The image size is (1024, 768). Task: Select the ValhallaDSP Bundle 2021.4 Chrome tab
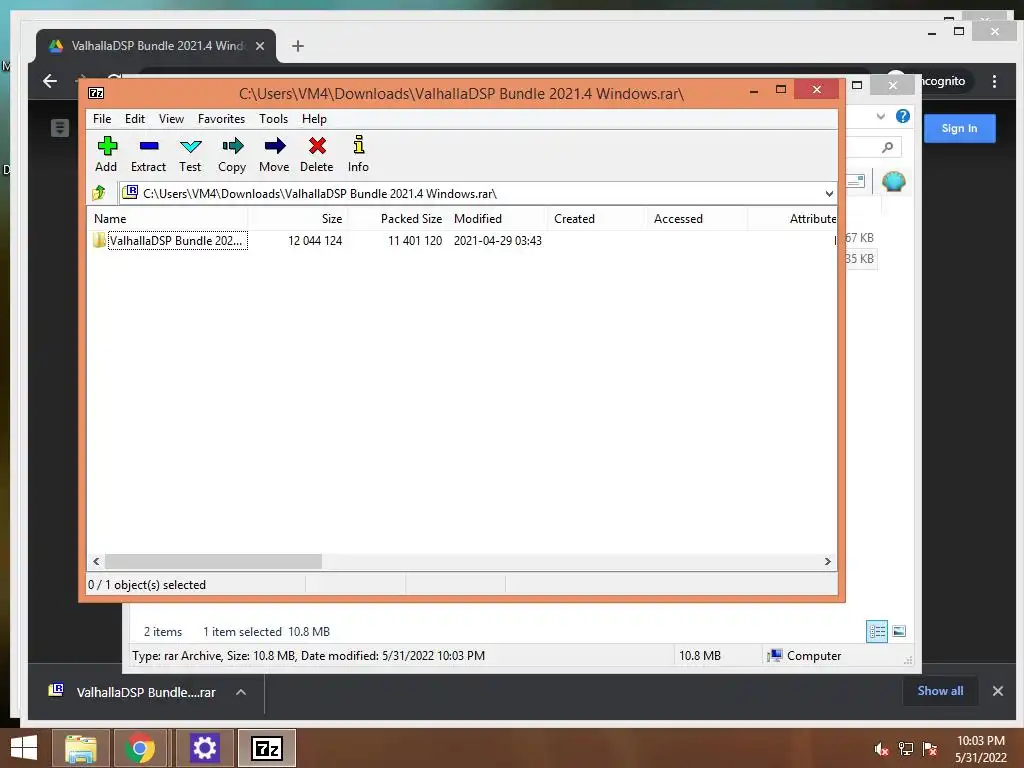coord(155,46)
